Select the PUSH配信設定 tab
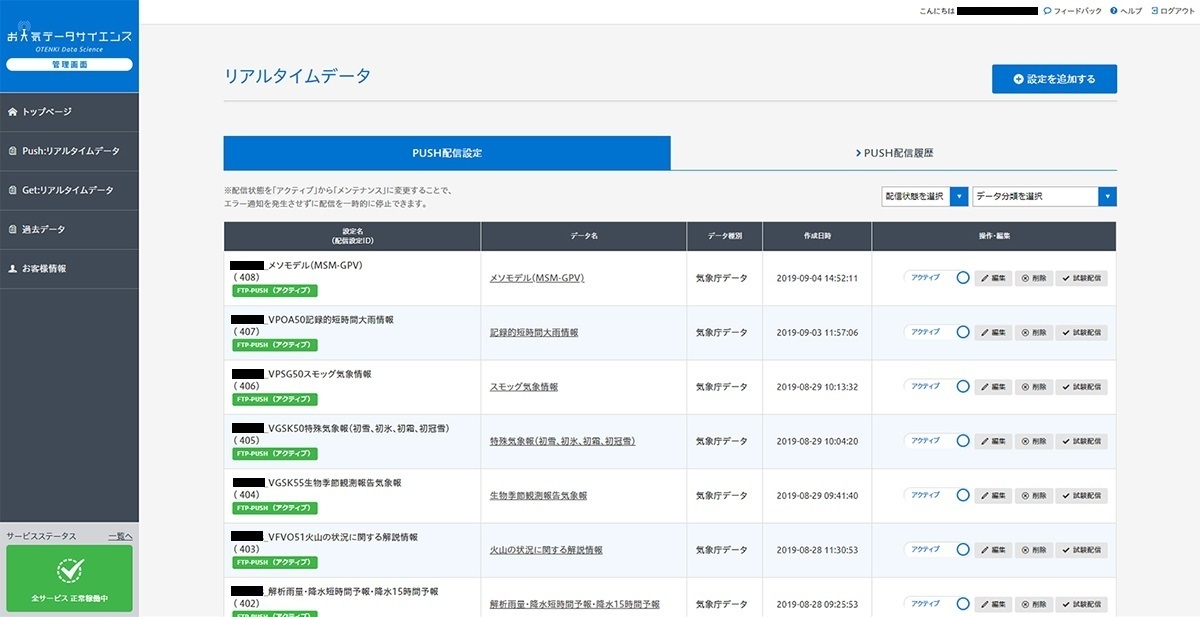Image resolution: width=1200 pixels, height=617 pixels. (446, 153)
